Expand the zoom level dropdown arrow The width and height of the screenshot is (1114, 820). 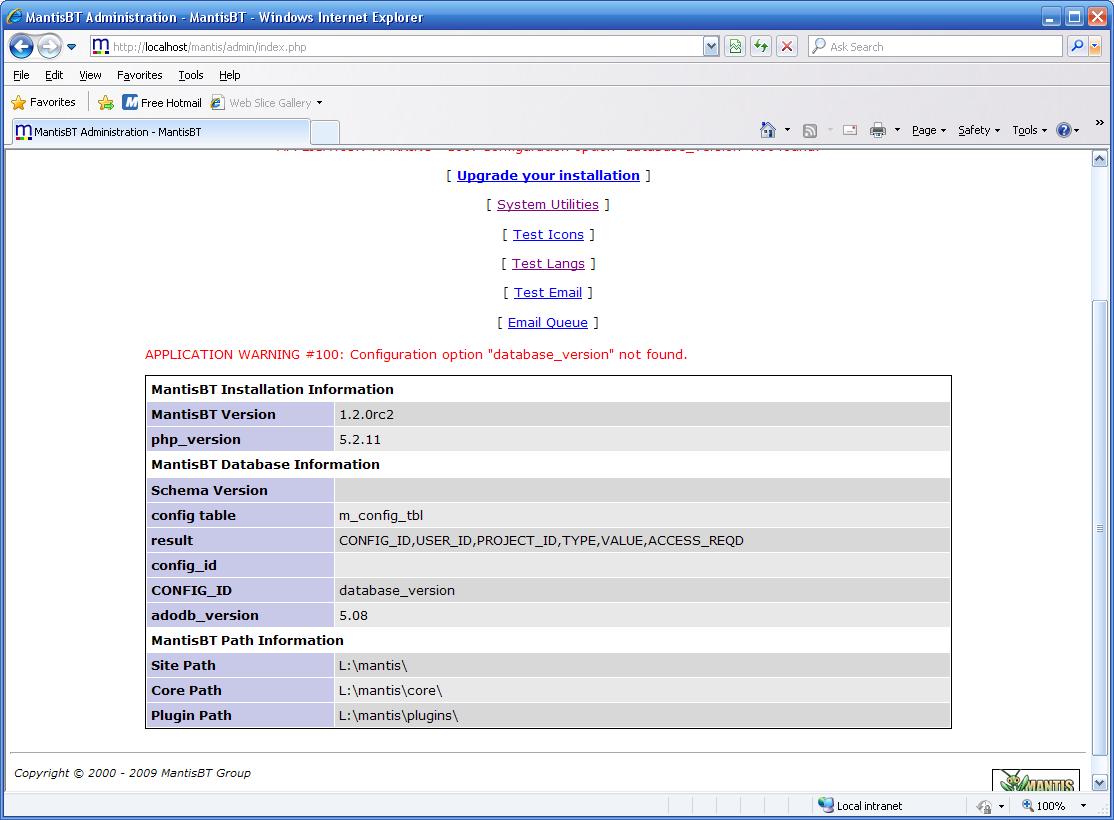1083,806
